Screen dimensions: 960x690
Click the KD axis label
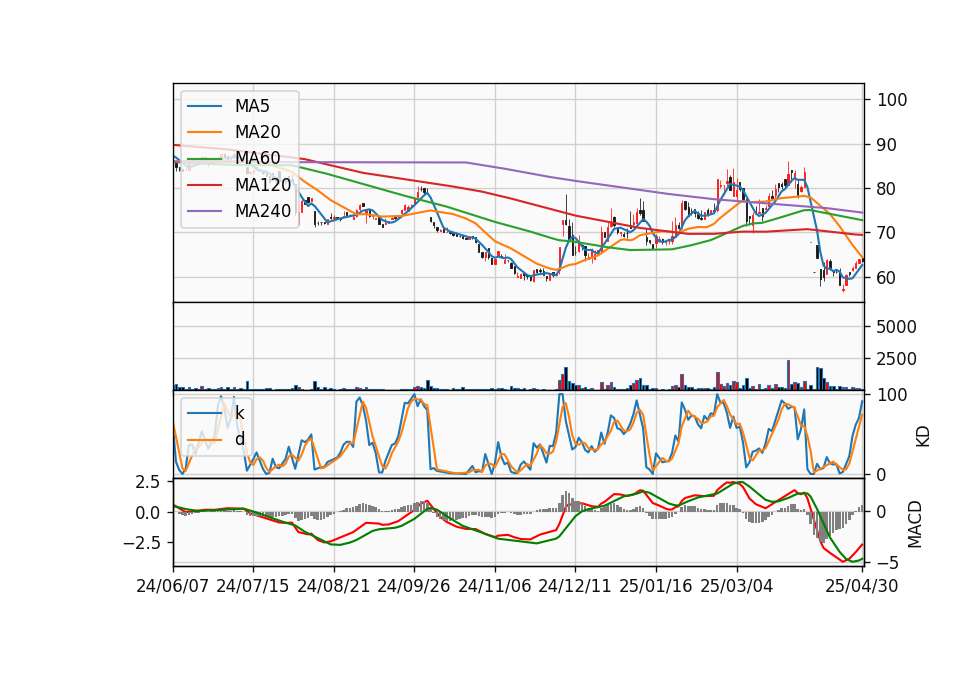(x=923, y=436)
